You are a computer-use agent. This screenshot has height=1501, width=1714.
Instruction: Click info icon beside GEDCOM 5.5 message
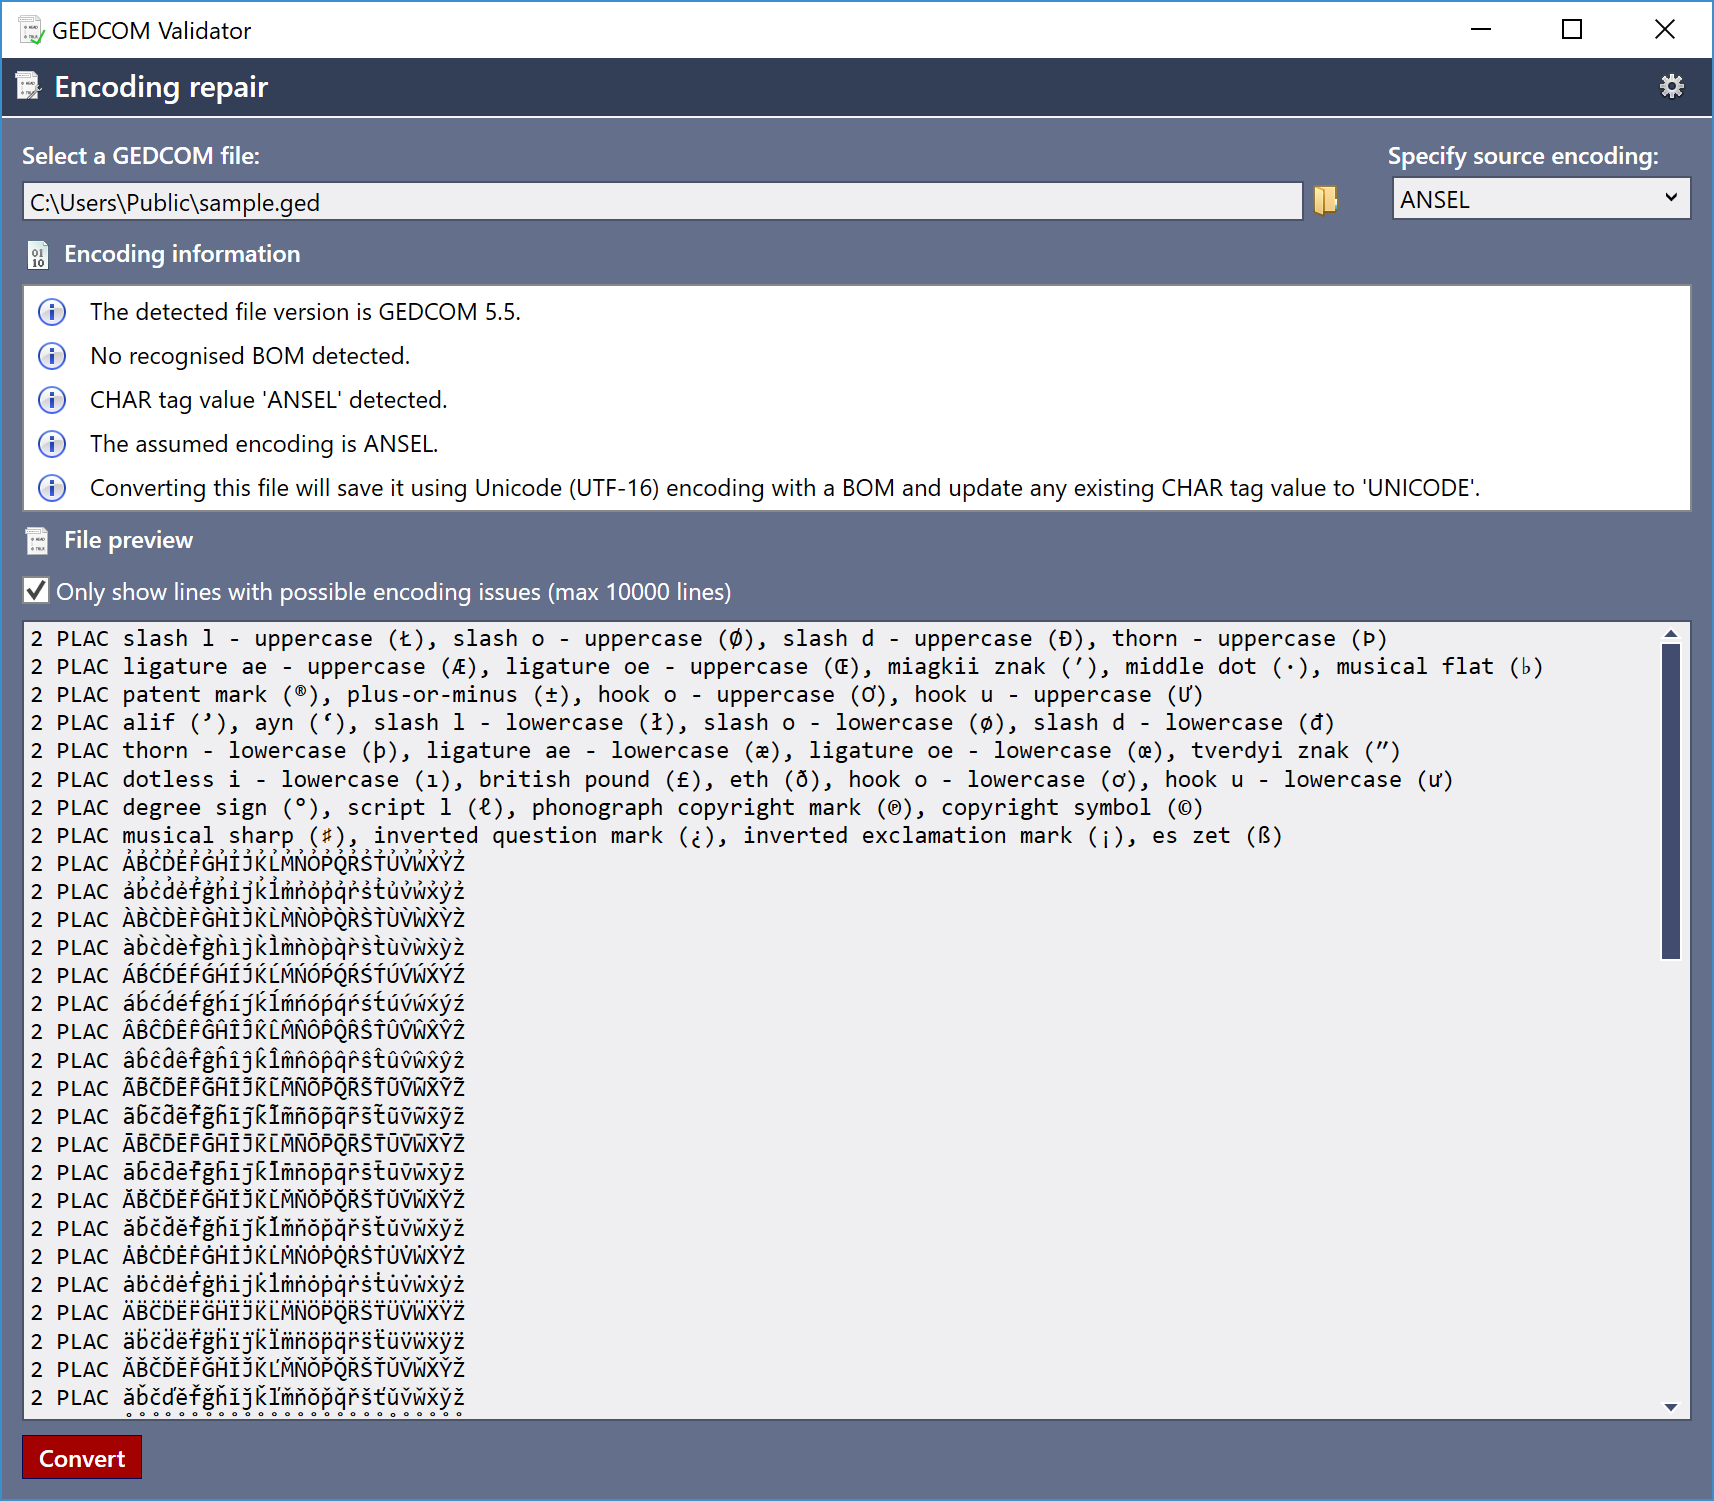[52, 312]
